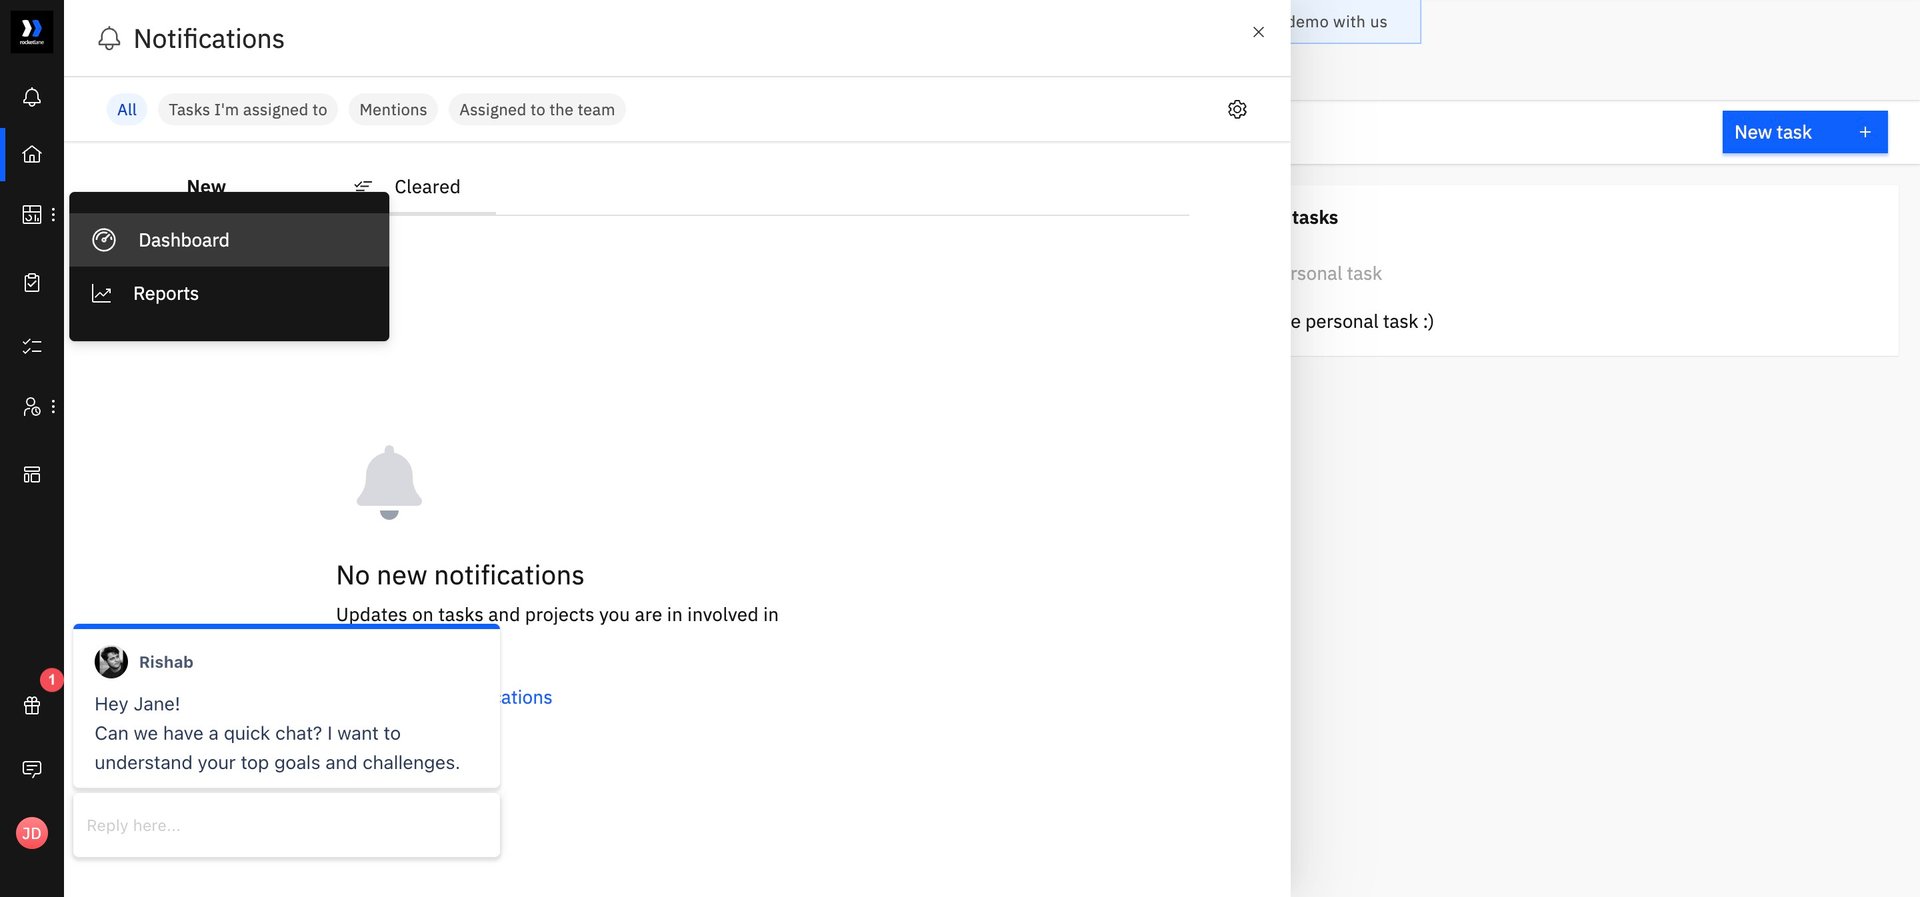Image resolution: width=1920 pixels, height=897 pixels.
Task: Expand the dashboards sidebar menu dots
Action: coord(53,214)
